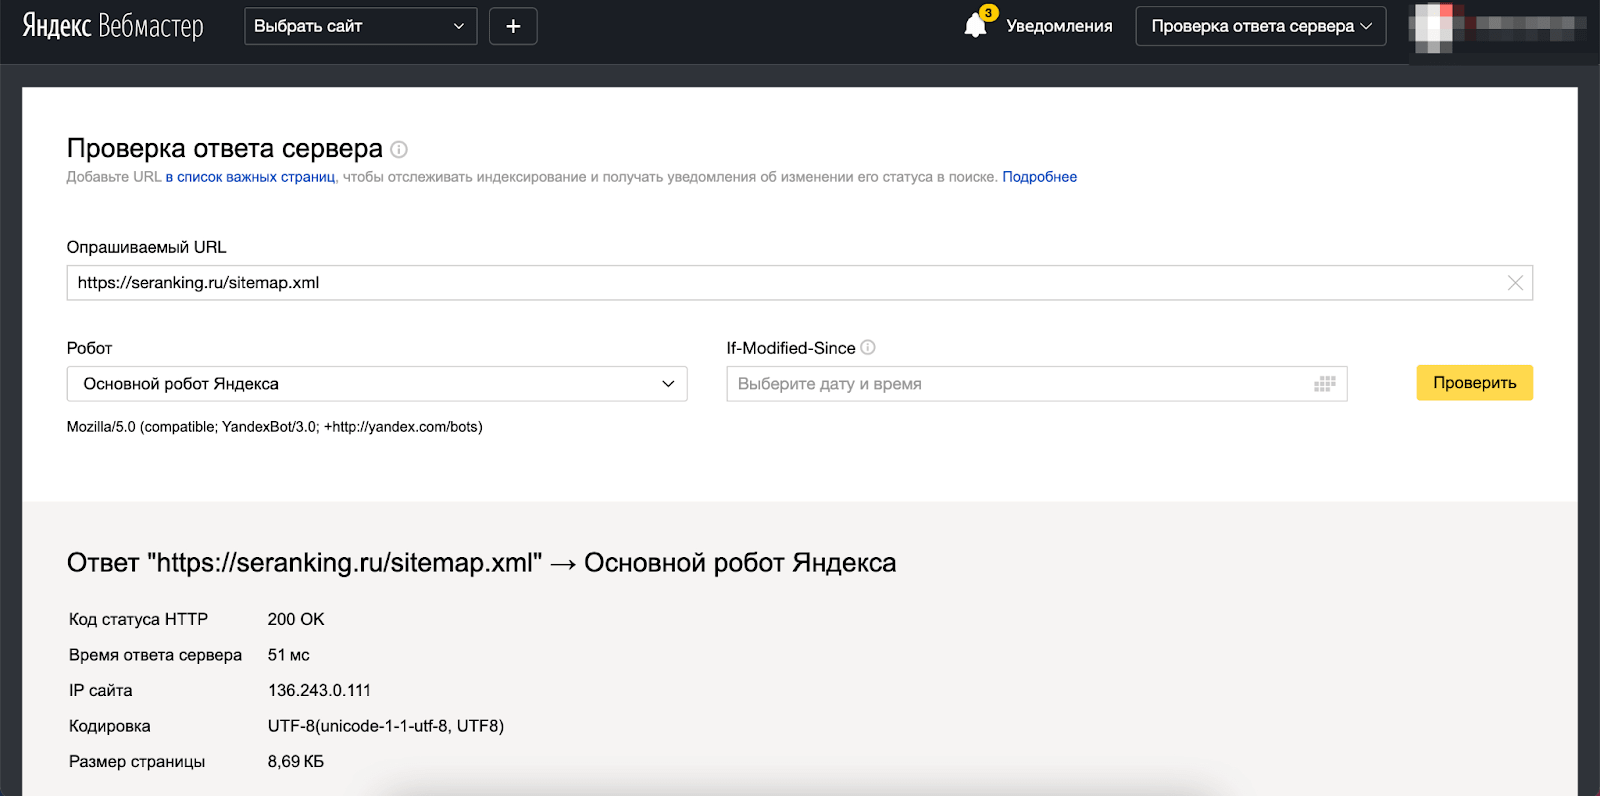
Task: Click the YandexBot user-agent string text
Action: pos(274,427)
